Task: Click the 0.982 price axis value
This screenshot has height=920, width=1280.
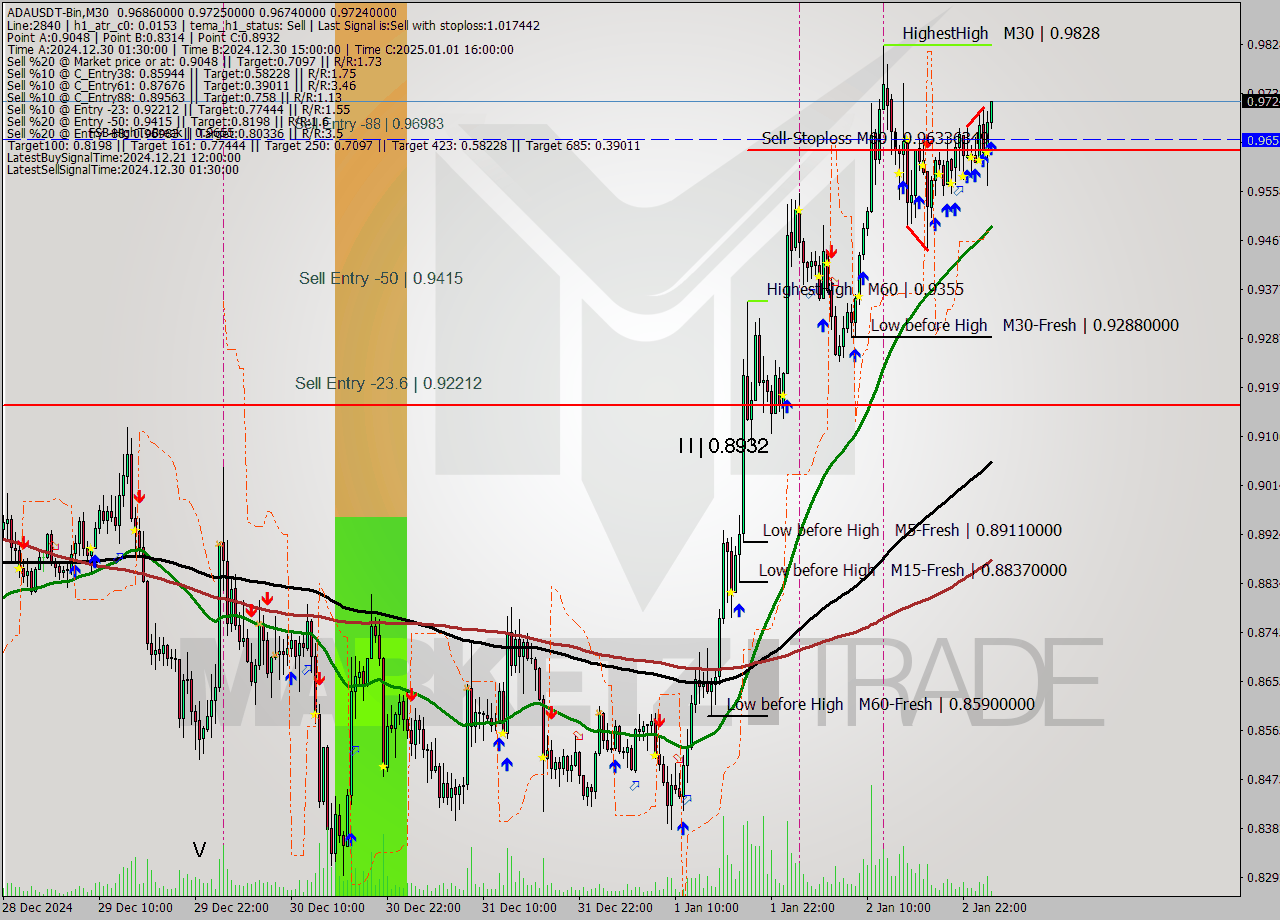Action: [1261, 44]
